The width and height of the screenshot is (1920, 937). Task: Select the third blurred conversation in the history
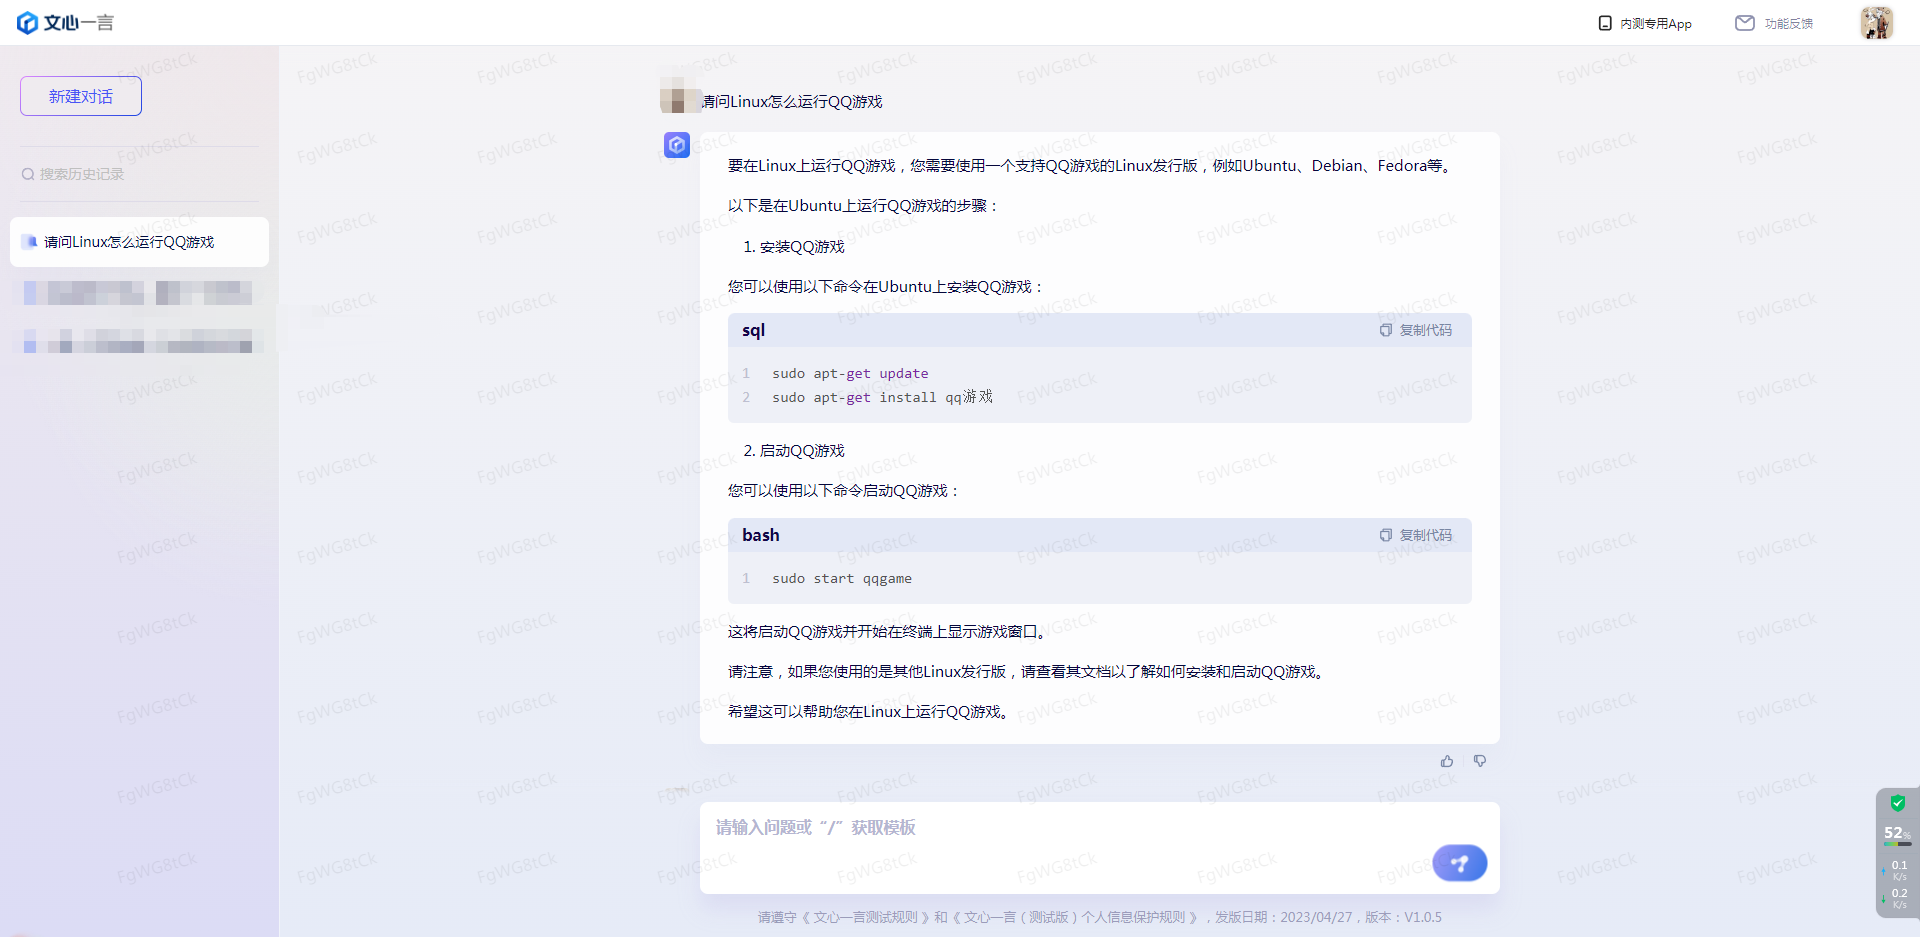pos(139,342)
